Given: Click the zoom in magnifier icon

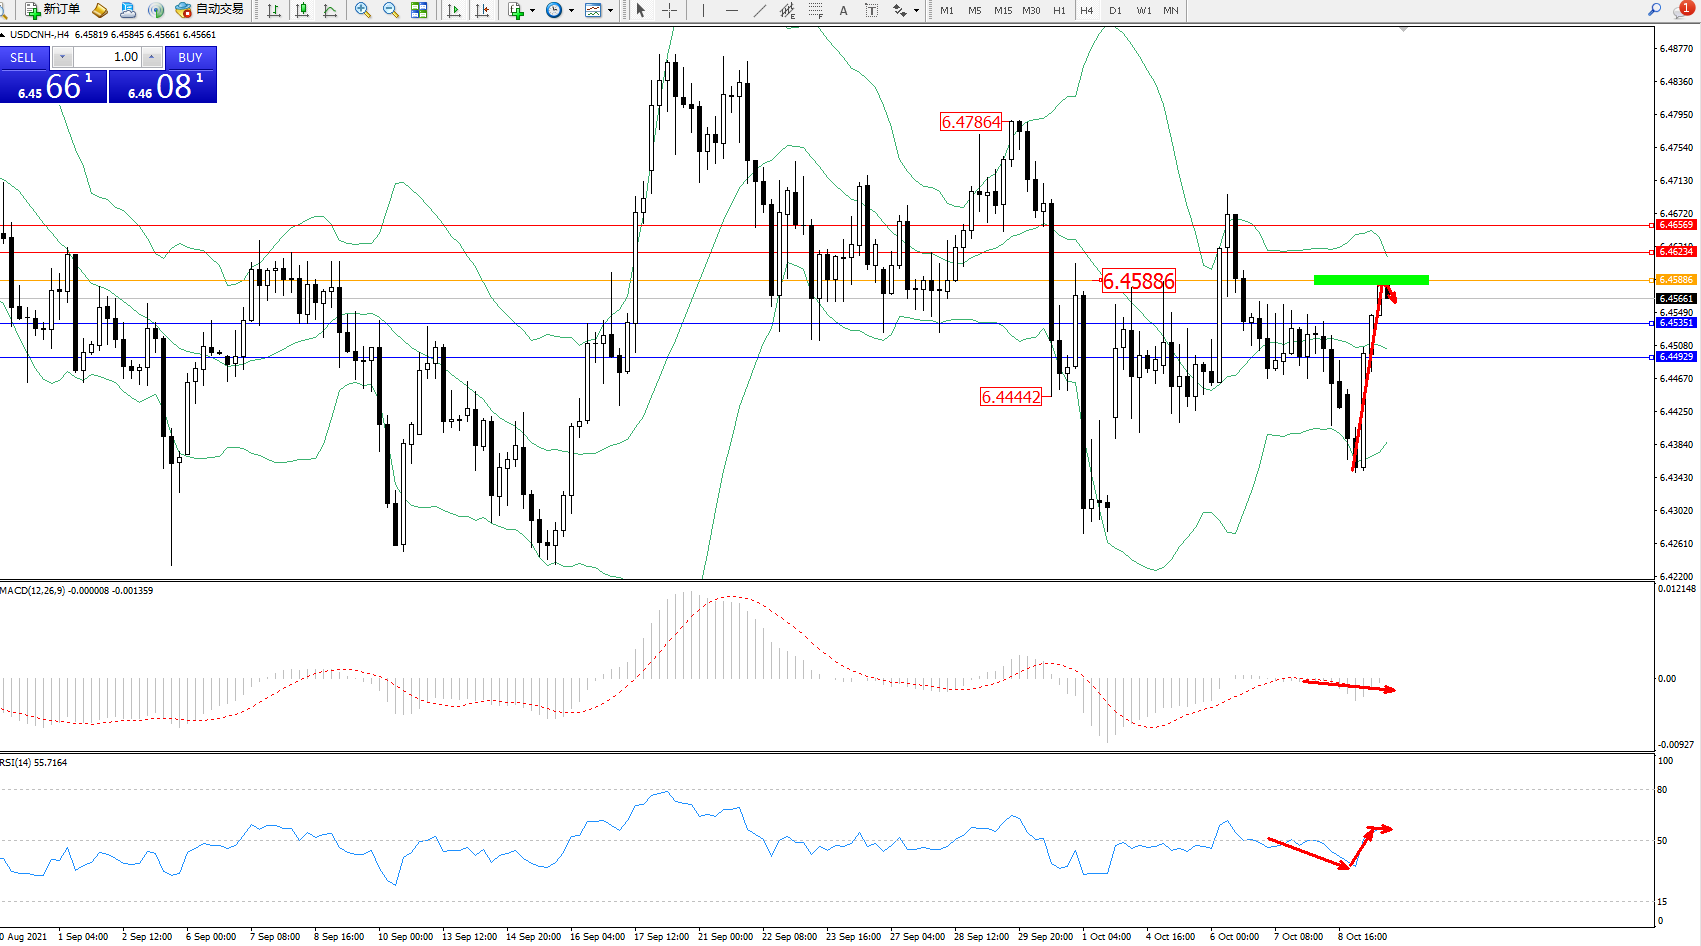Looking at the screenshot, I should 362,10.
